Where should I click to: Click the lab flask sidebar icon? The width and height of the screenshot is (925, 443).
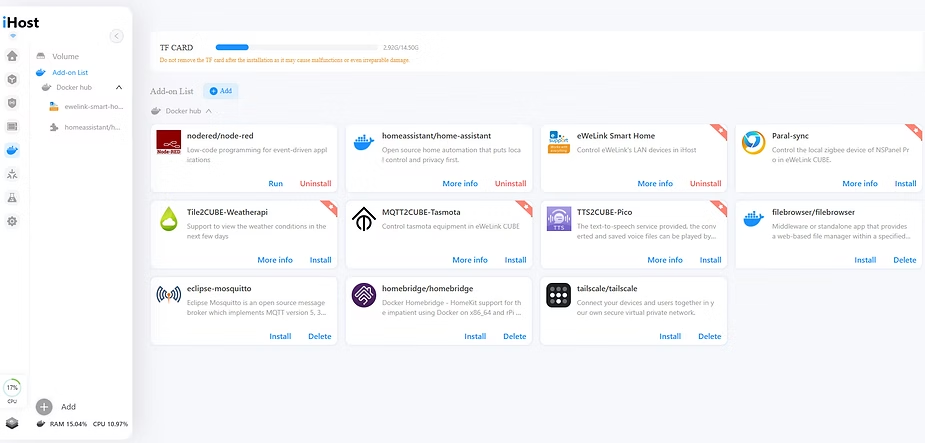12,198
